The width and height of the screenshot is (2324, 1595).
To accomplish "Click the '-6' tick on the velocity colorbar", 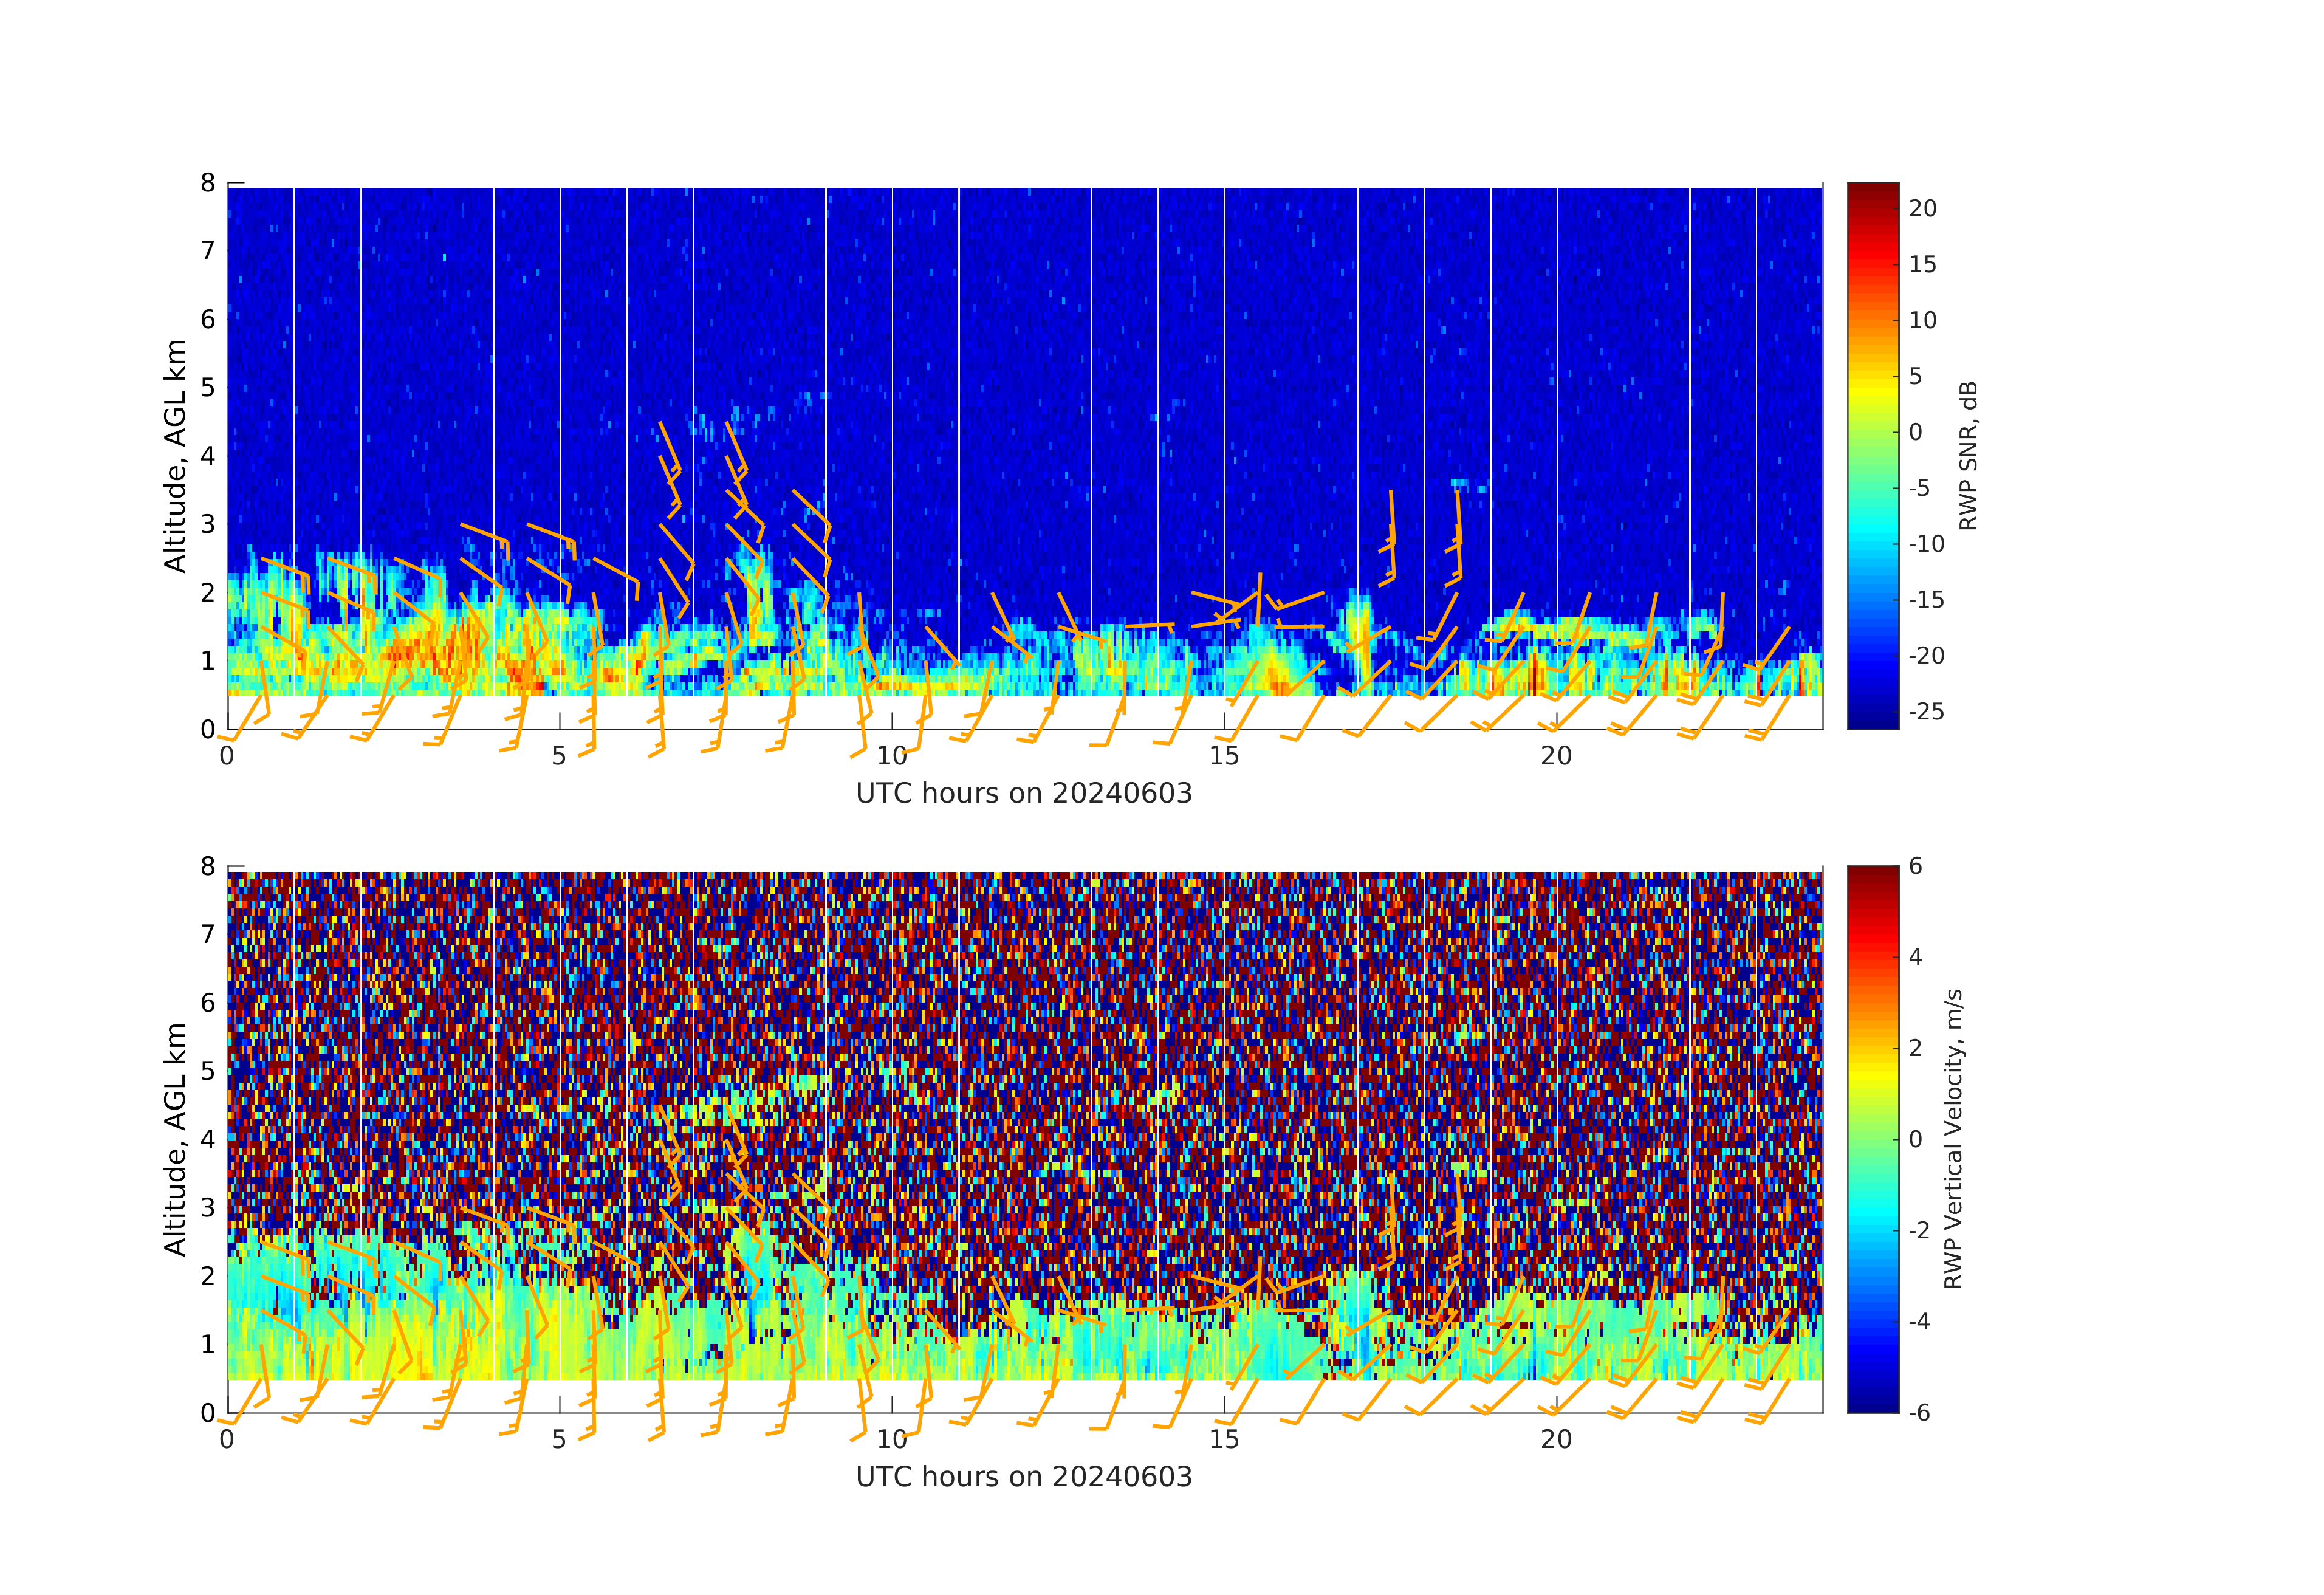I will point(1920,1413).
